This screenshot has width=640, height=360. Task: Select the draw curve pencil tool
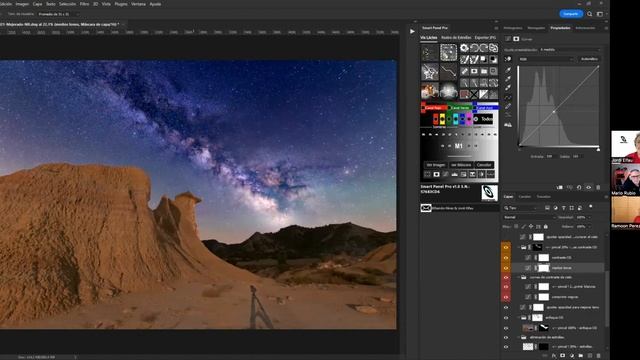click(508, 106)
